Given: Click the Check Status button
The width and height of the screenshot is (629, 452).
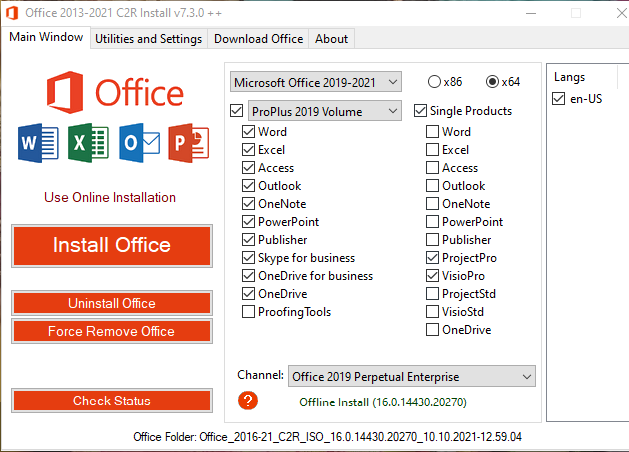Looking at the screenshot, I should pyautogui.click(x=112, y=401).
